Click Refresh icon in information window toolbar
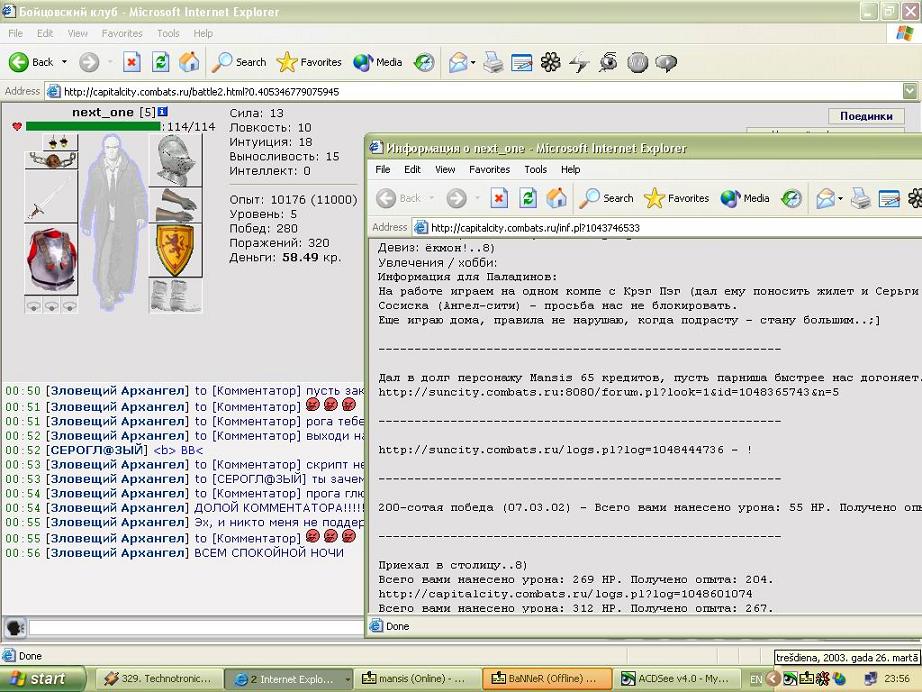The image size is (922, 692). (x=527, y=198)
